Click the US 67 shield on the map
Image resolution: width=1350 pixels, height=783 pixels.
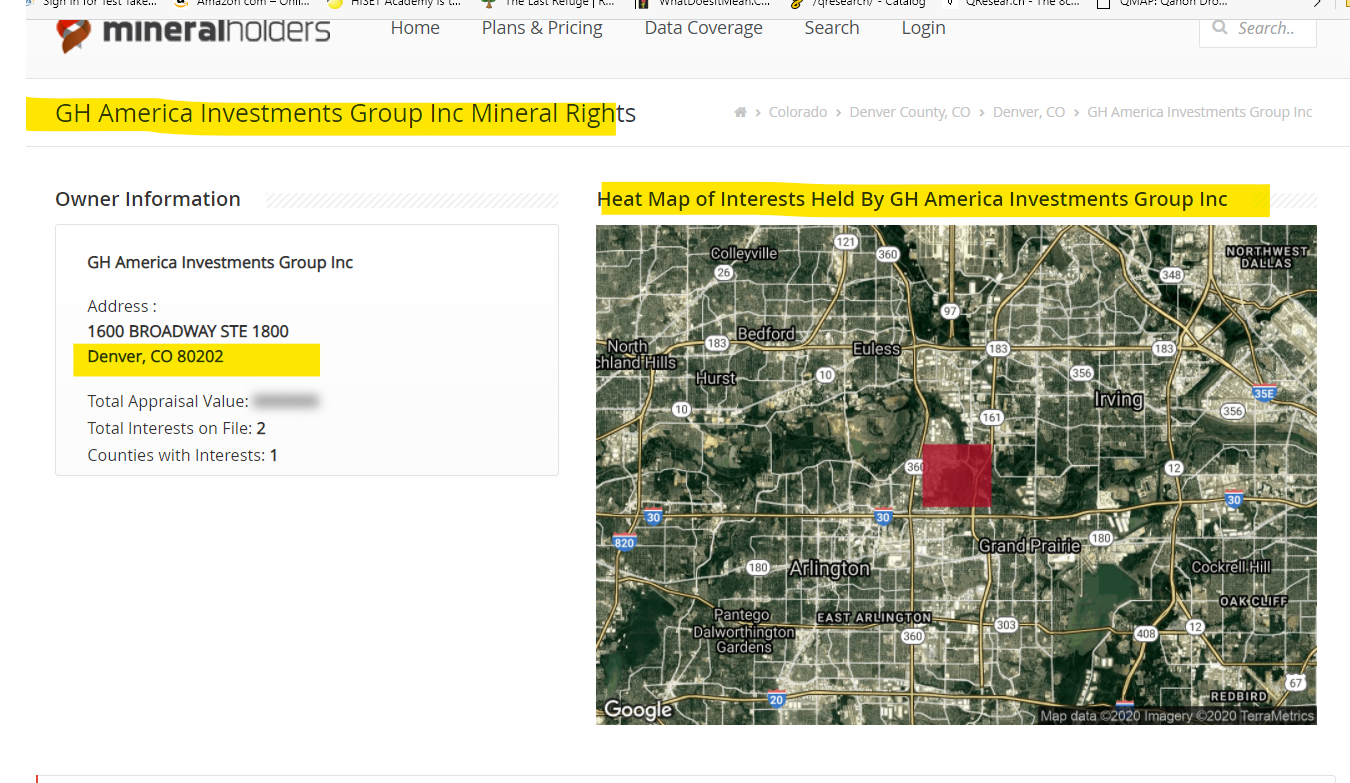coord(1297,683)
